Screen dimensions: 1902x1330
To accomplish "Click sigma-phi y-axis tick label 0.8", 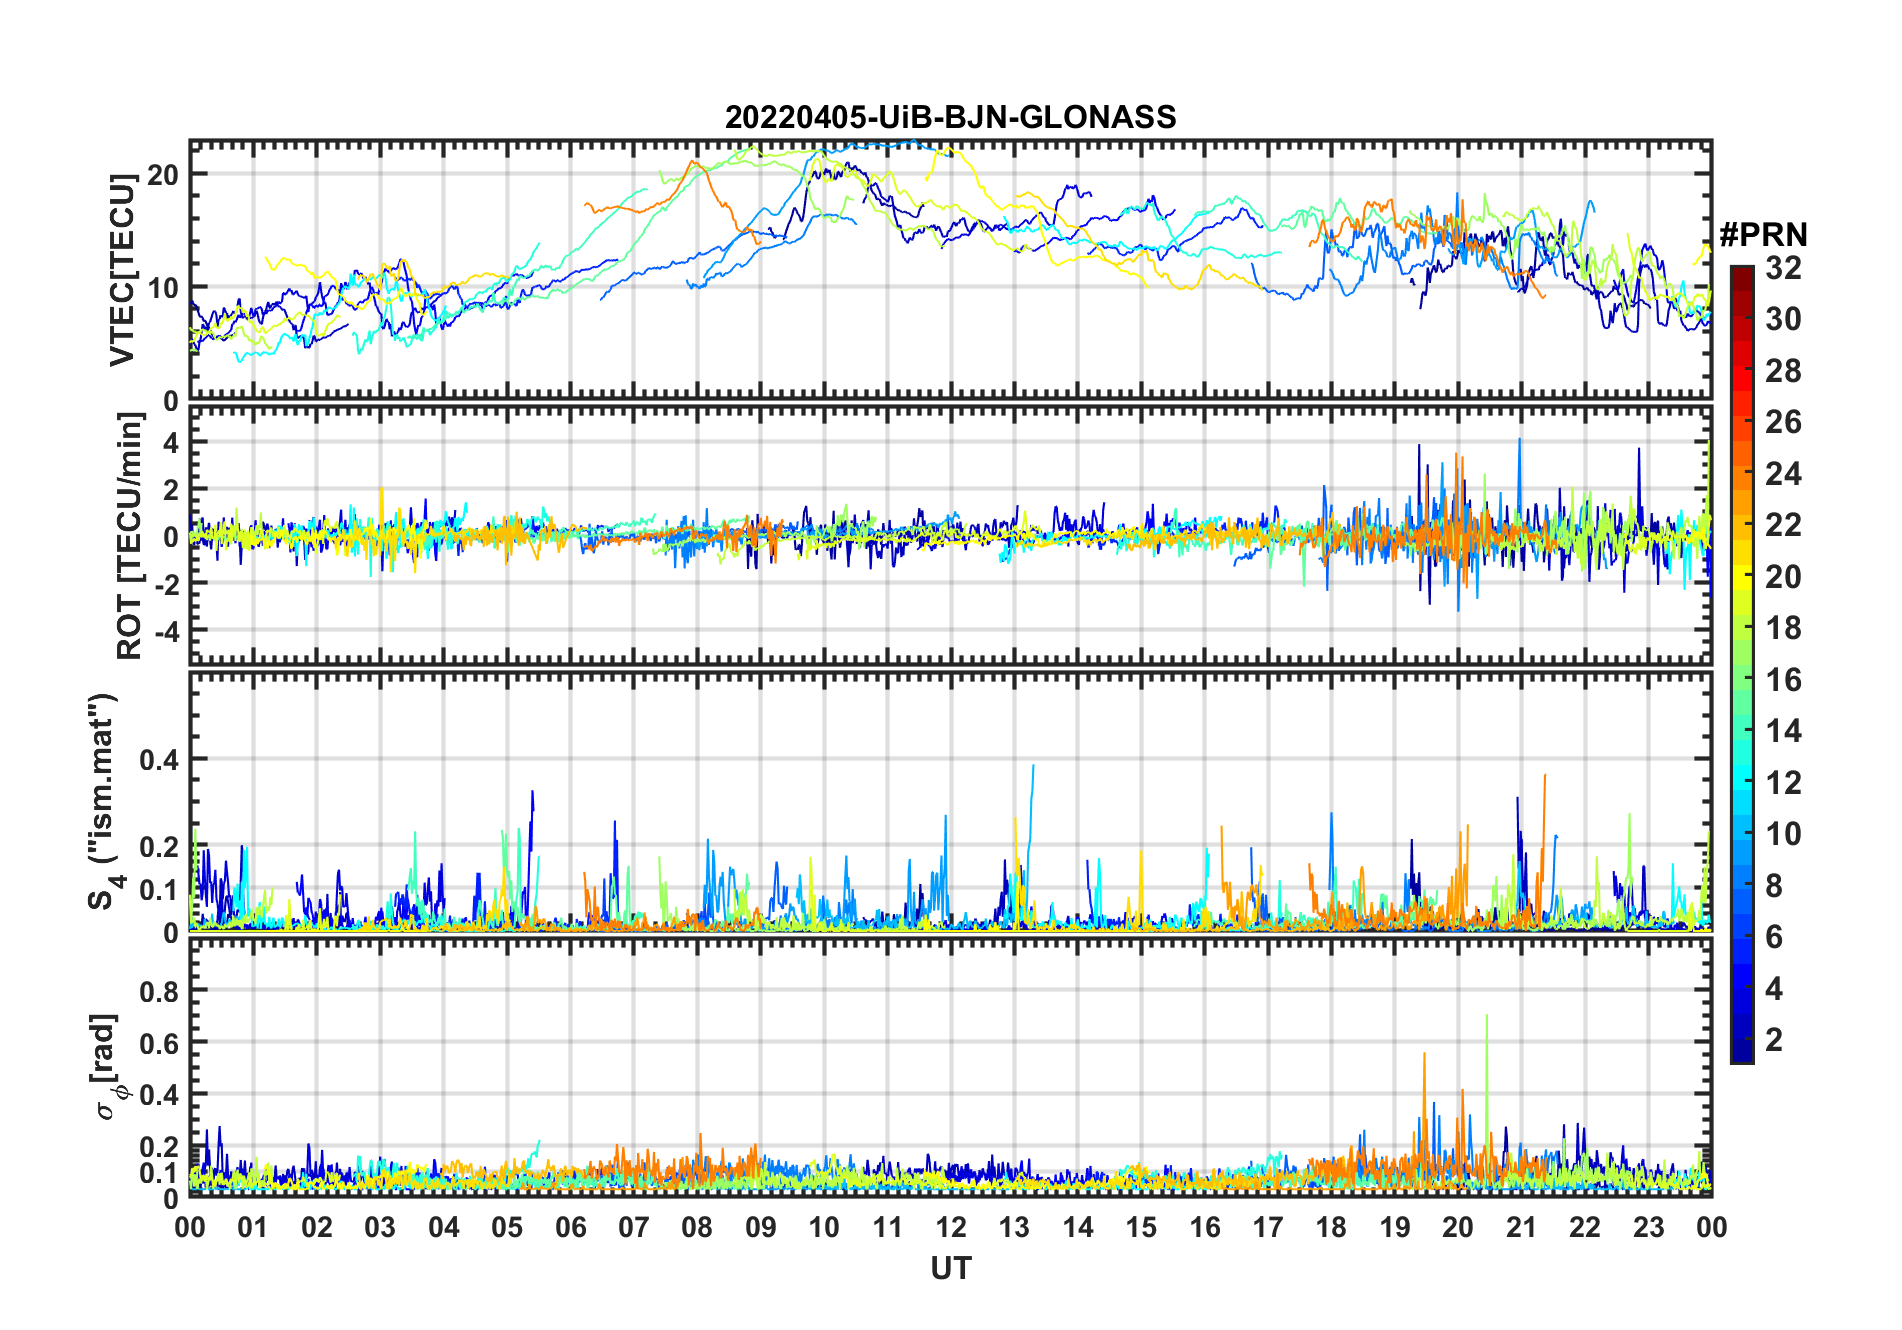I will tap(160, 991).
